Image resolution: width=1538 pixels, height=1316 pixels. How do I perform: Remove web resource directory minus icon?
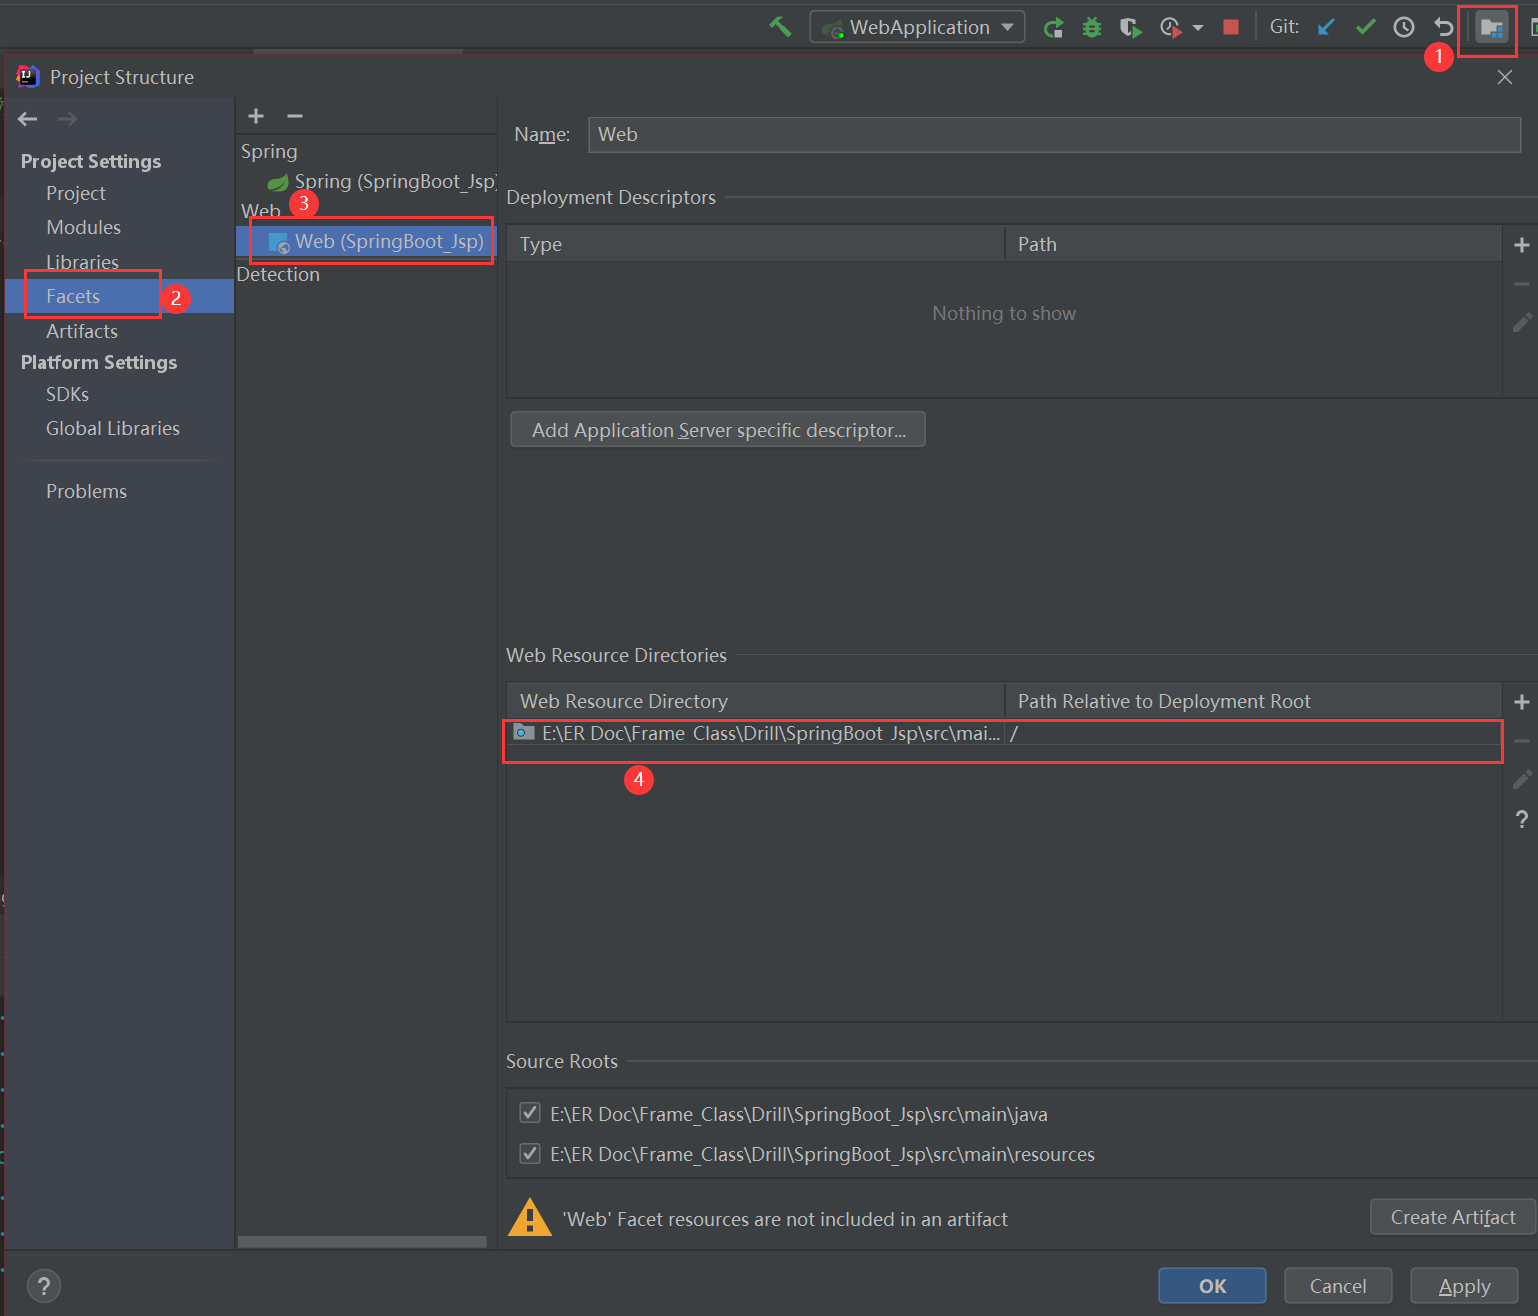[1521, 741]
